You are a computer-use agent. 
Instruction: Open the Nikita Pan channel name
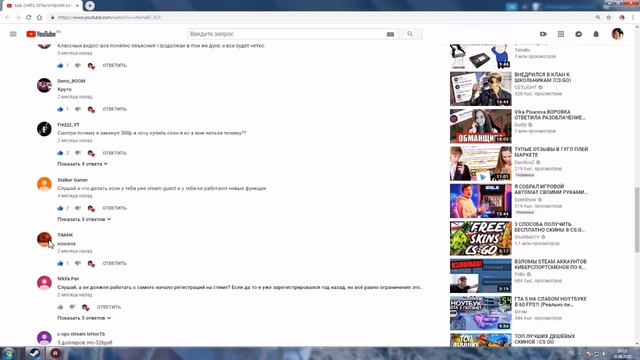[x=68, y=279]
